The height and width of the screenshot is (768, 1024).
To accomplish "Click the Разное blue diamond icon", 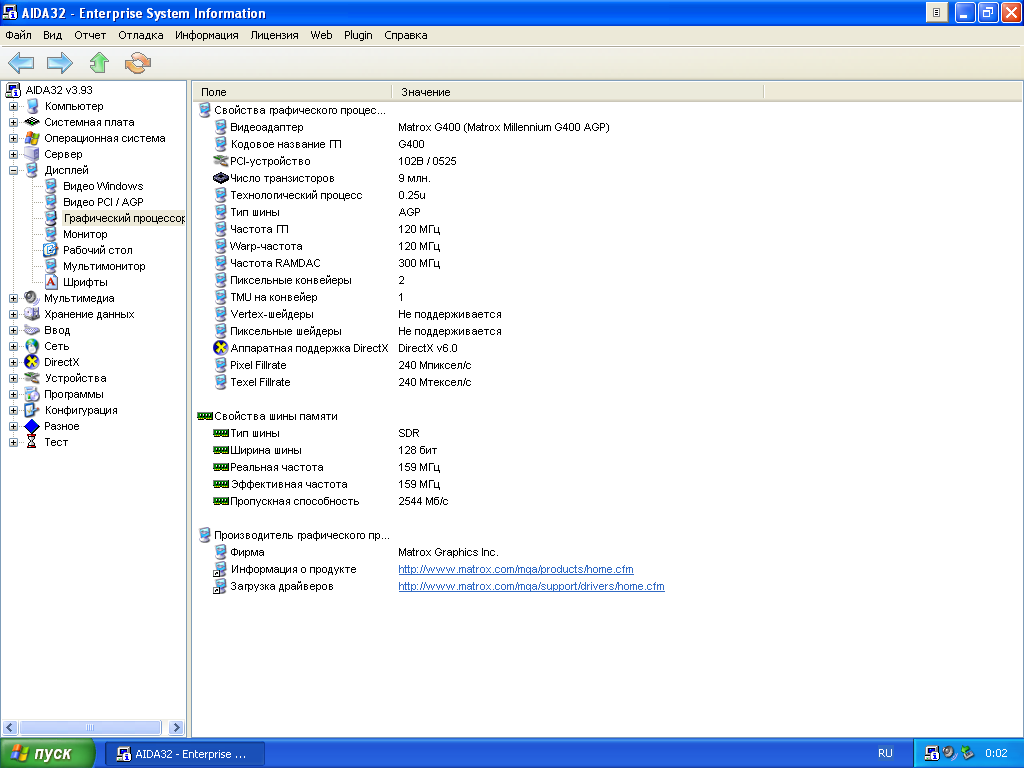I will 32,426.
